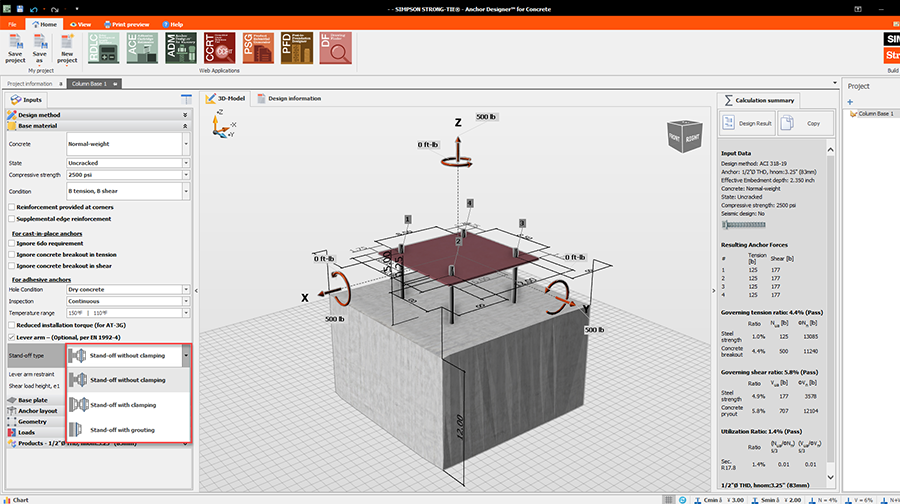Select Stand-off with clamping option

point(129,405)
